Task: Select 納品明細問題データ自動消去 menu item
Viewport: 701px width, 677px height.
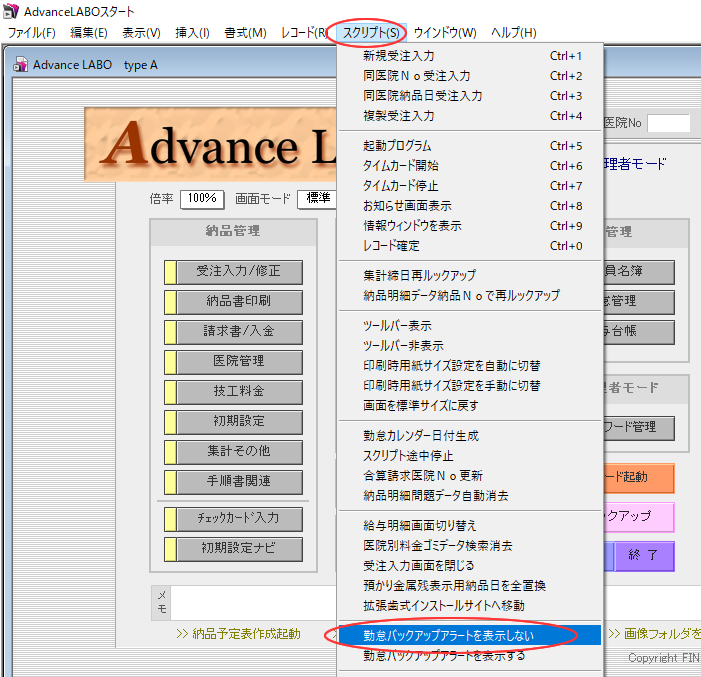Action: [x=469, y=495]
